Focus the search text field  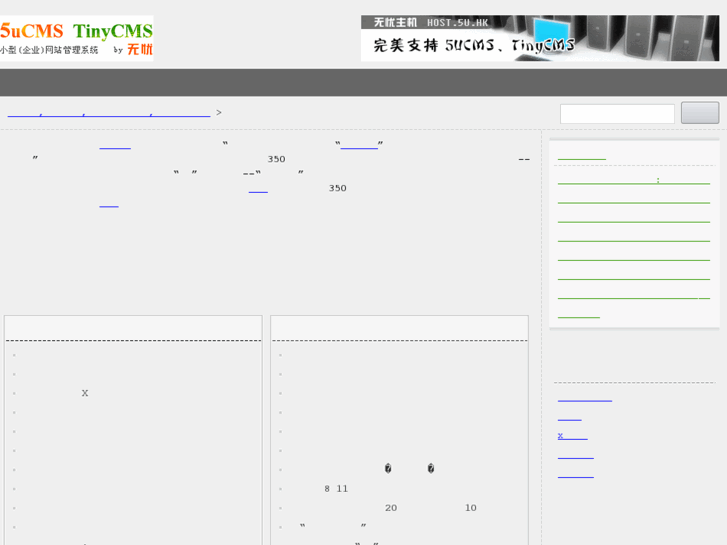coord(617,114)
